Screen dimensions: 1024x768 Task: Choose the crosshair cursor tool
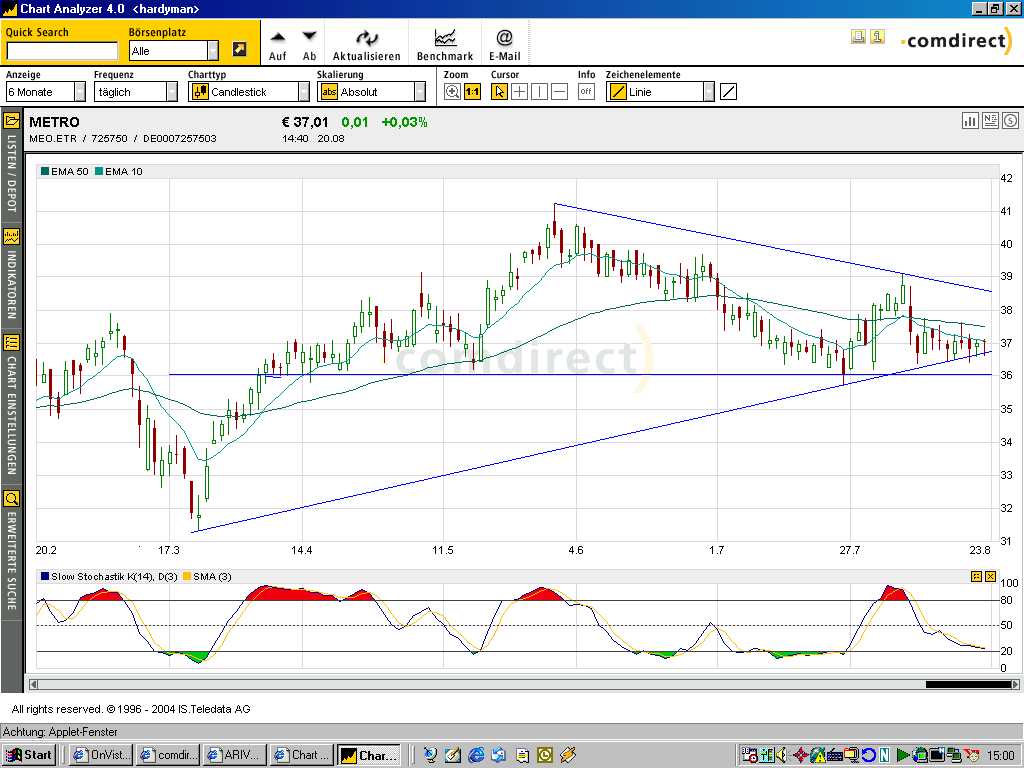pyautogui.click(x=519, y=92)
